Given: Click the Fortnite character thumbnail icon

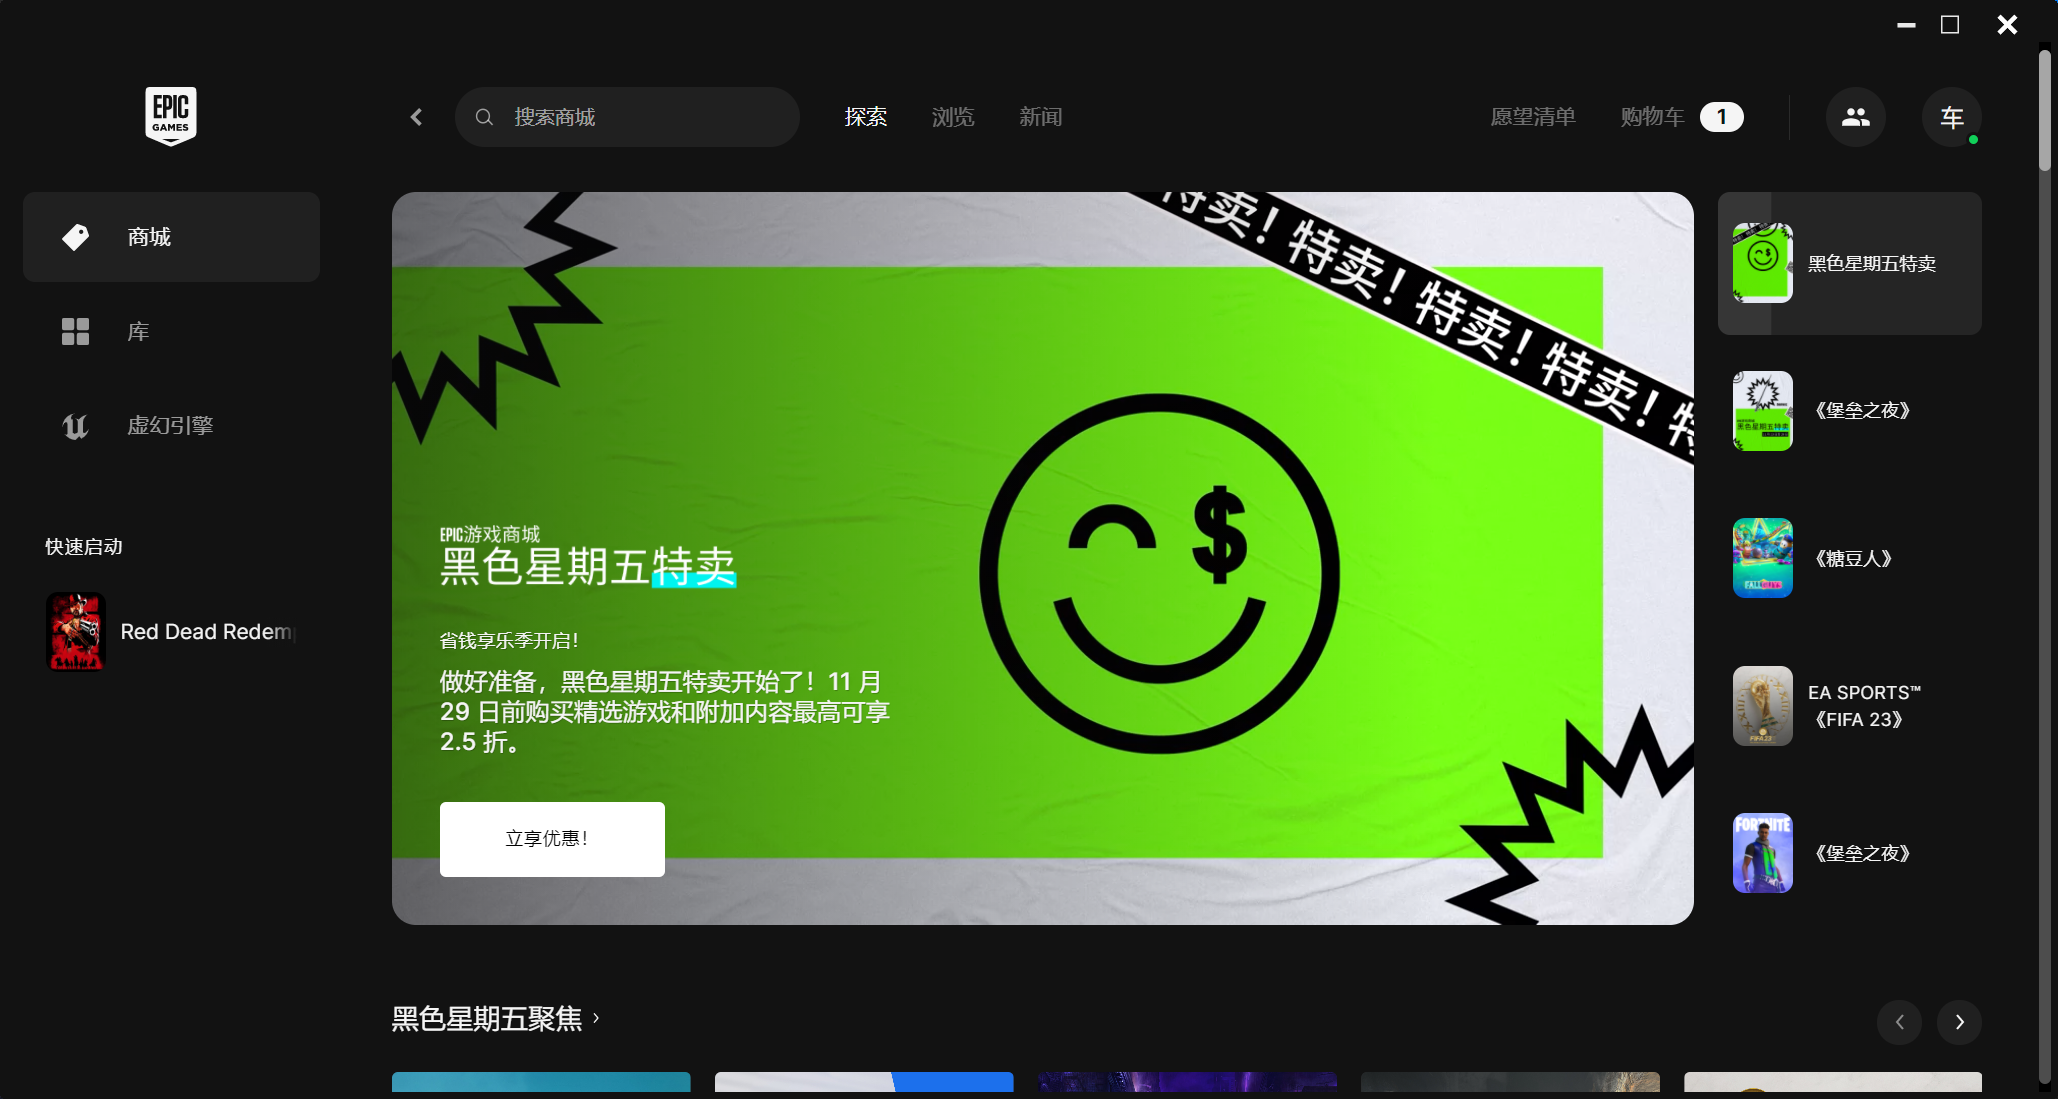Looking at the screenshot, I should point(1763,853).
